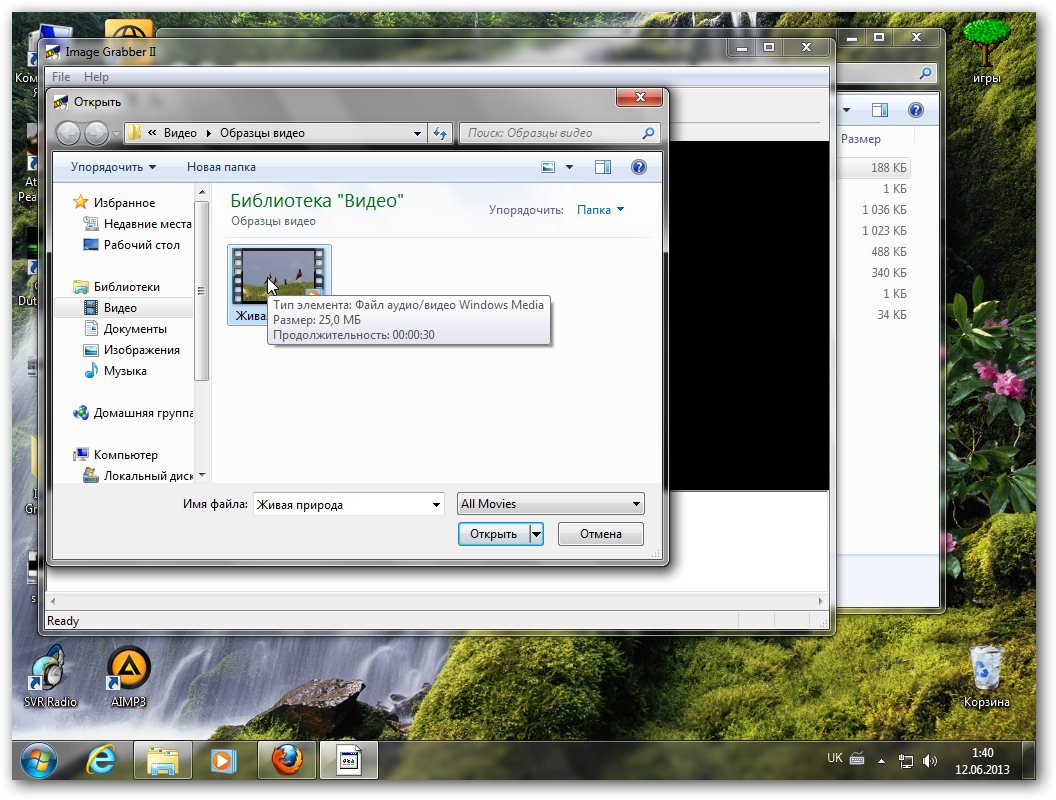Toggle the preview pane icon
The image size is (1056, 800).
tap(603, 167)
